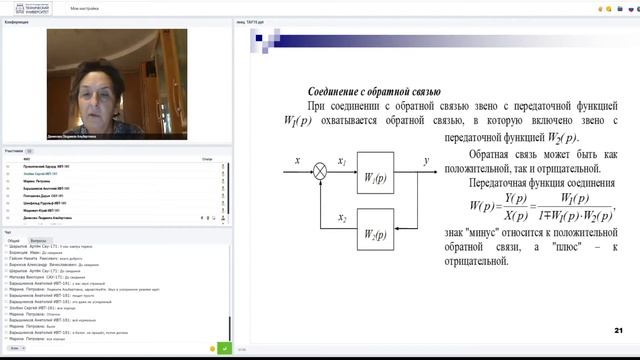Click presenter person icon for Денисова Людмила
The height and width of the screenshot is (360, 640).
pyautogui.click(x=223, y=218)
